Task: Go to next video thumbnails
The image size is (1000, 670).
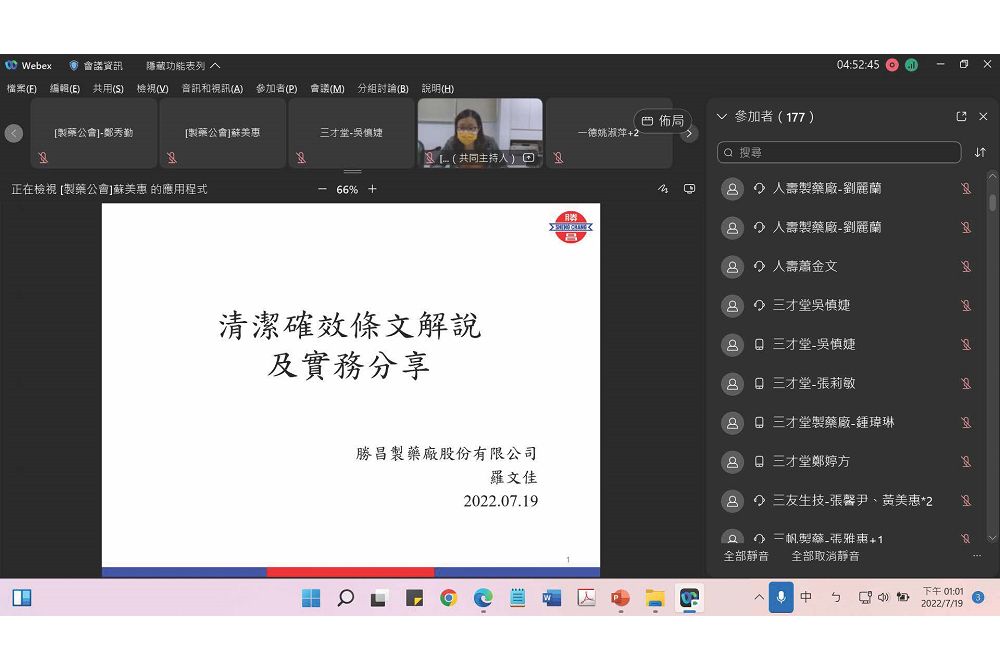Action: click(x=689, y=133)
